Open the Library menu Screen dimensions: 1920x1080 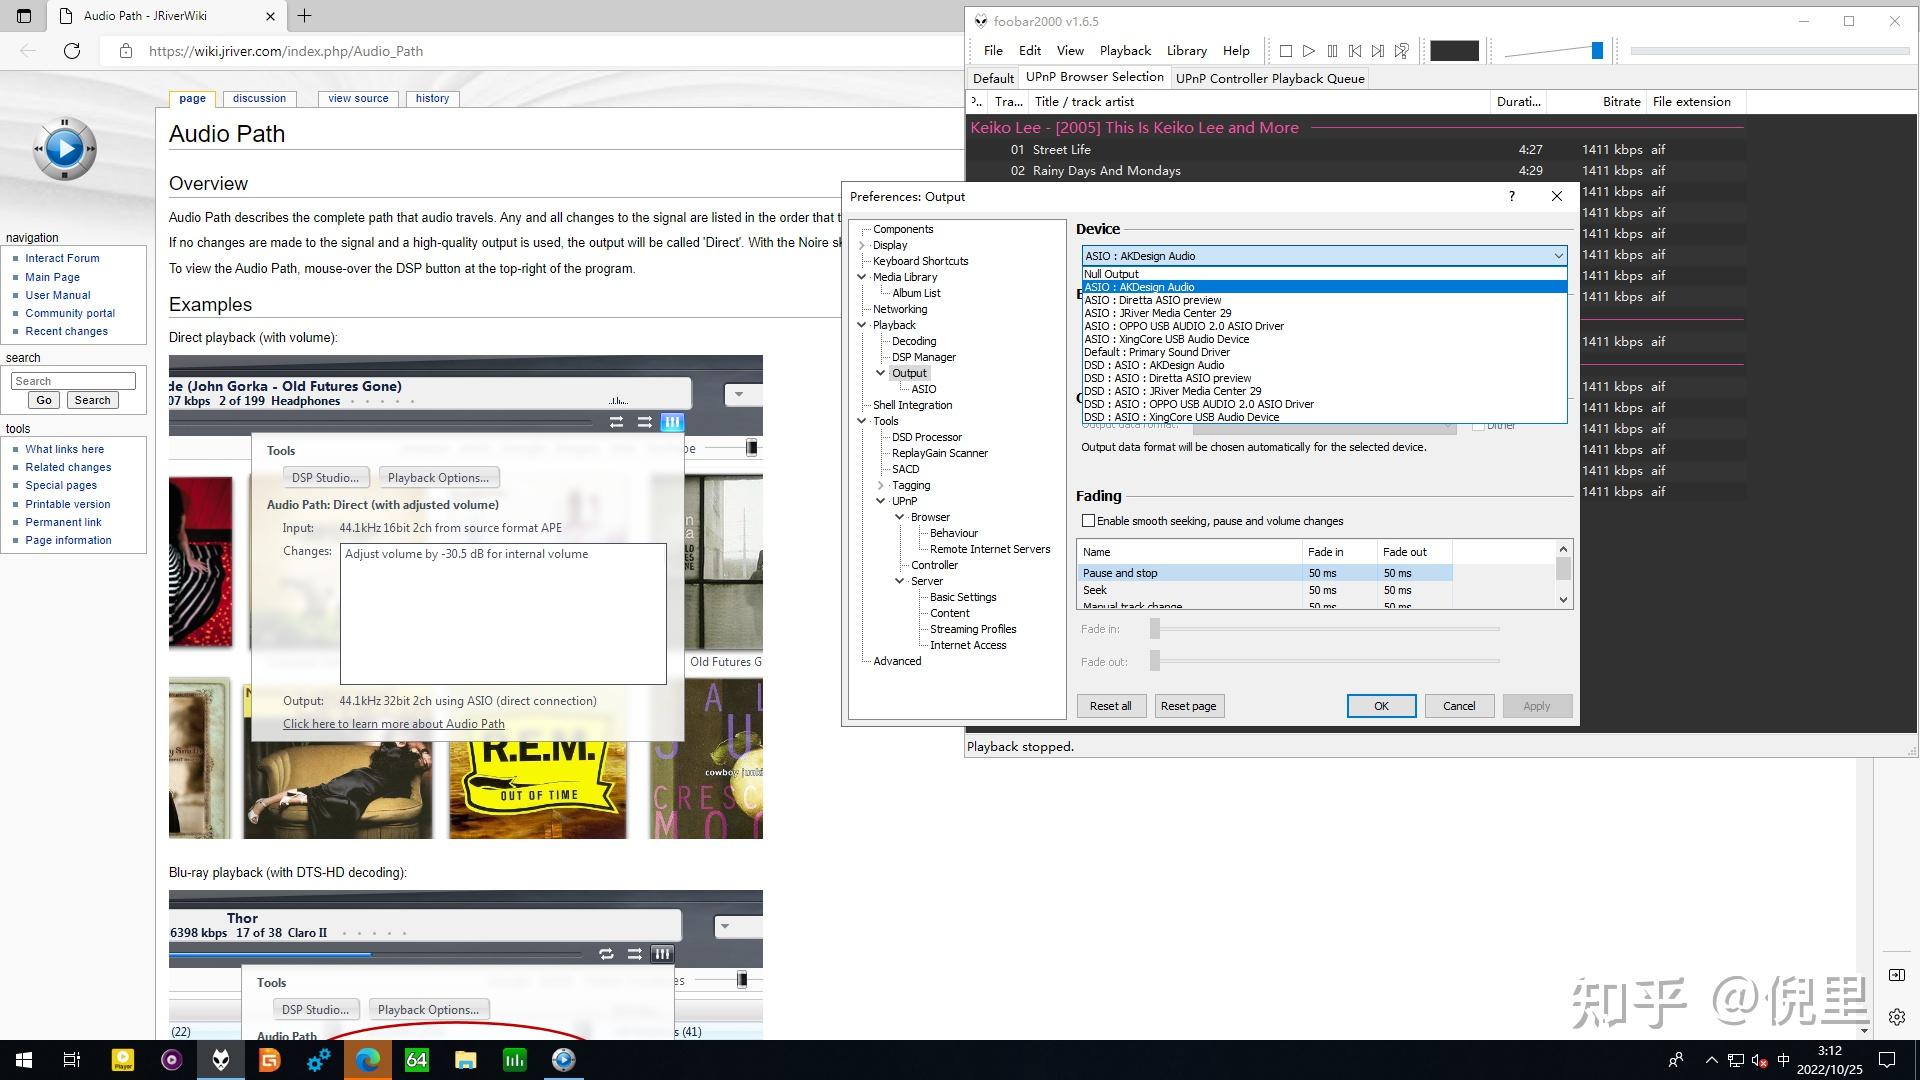[1186, 51]
